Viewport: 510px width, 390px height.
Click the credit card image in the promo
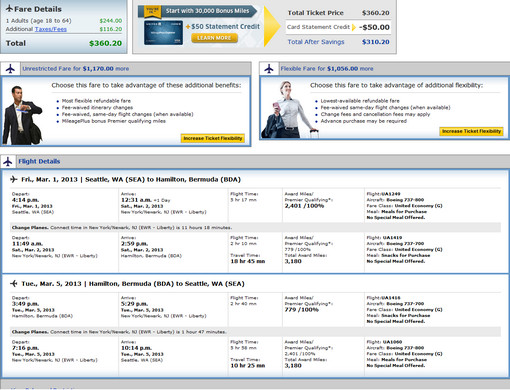click(x=163, y=33)
